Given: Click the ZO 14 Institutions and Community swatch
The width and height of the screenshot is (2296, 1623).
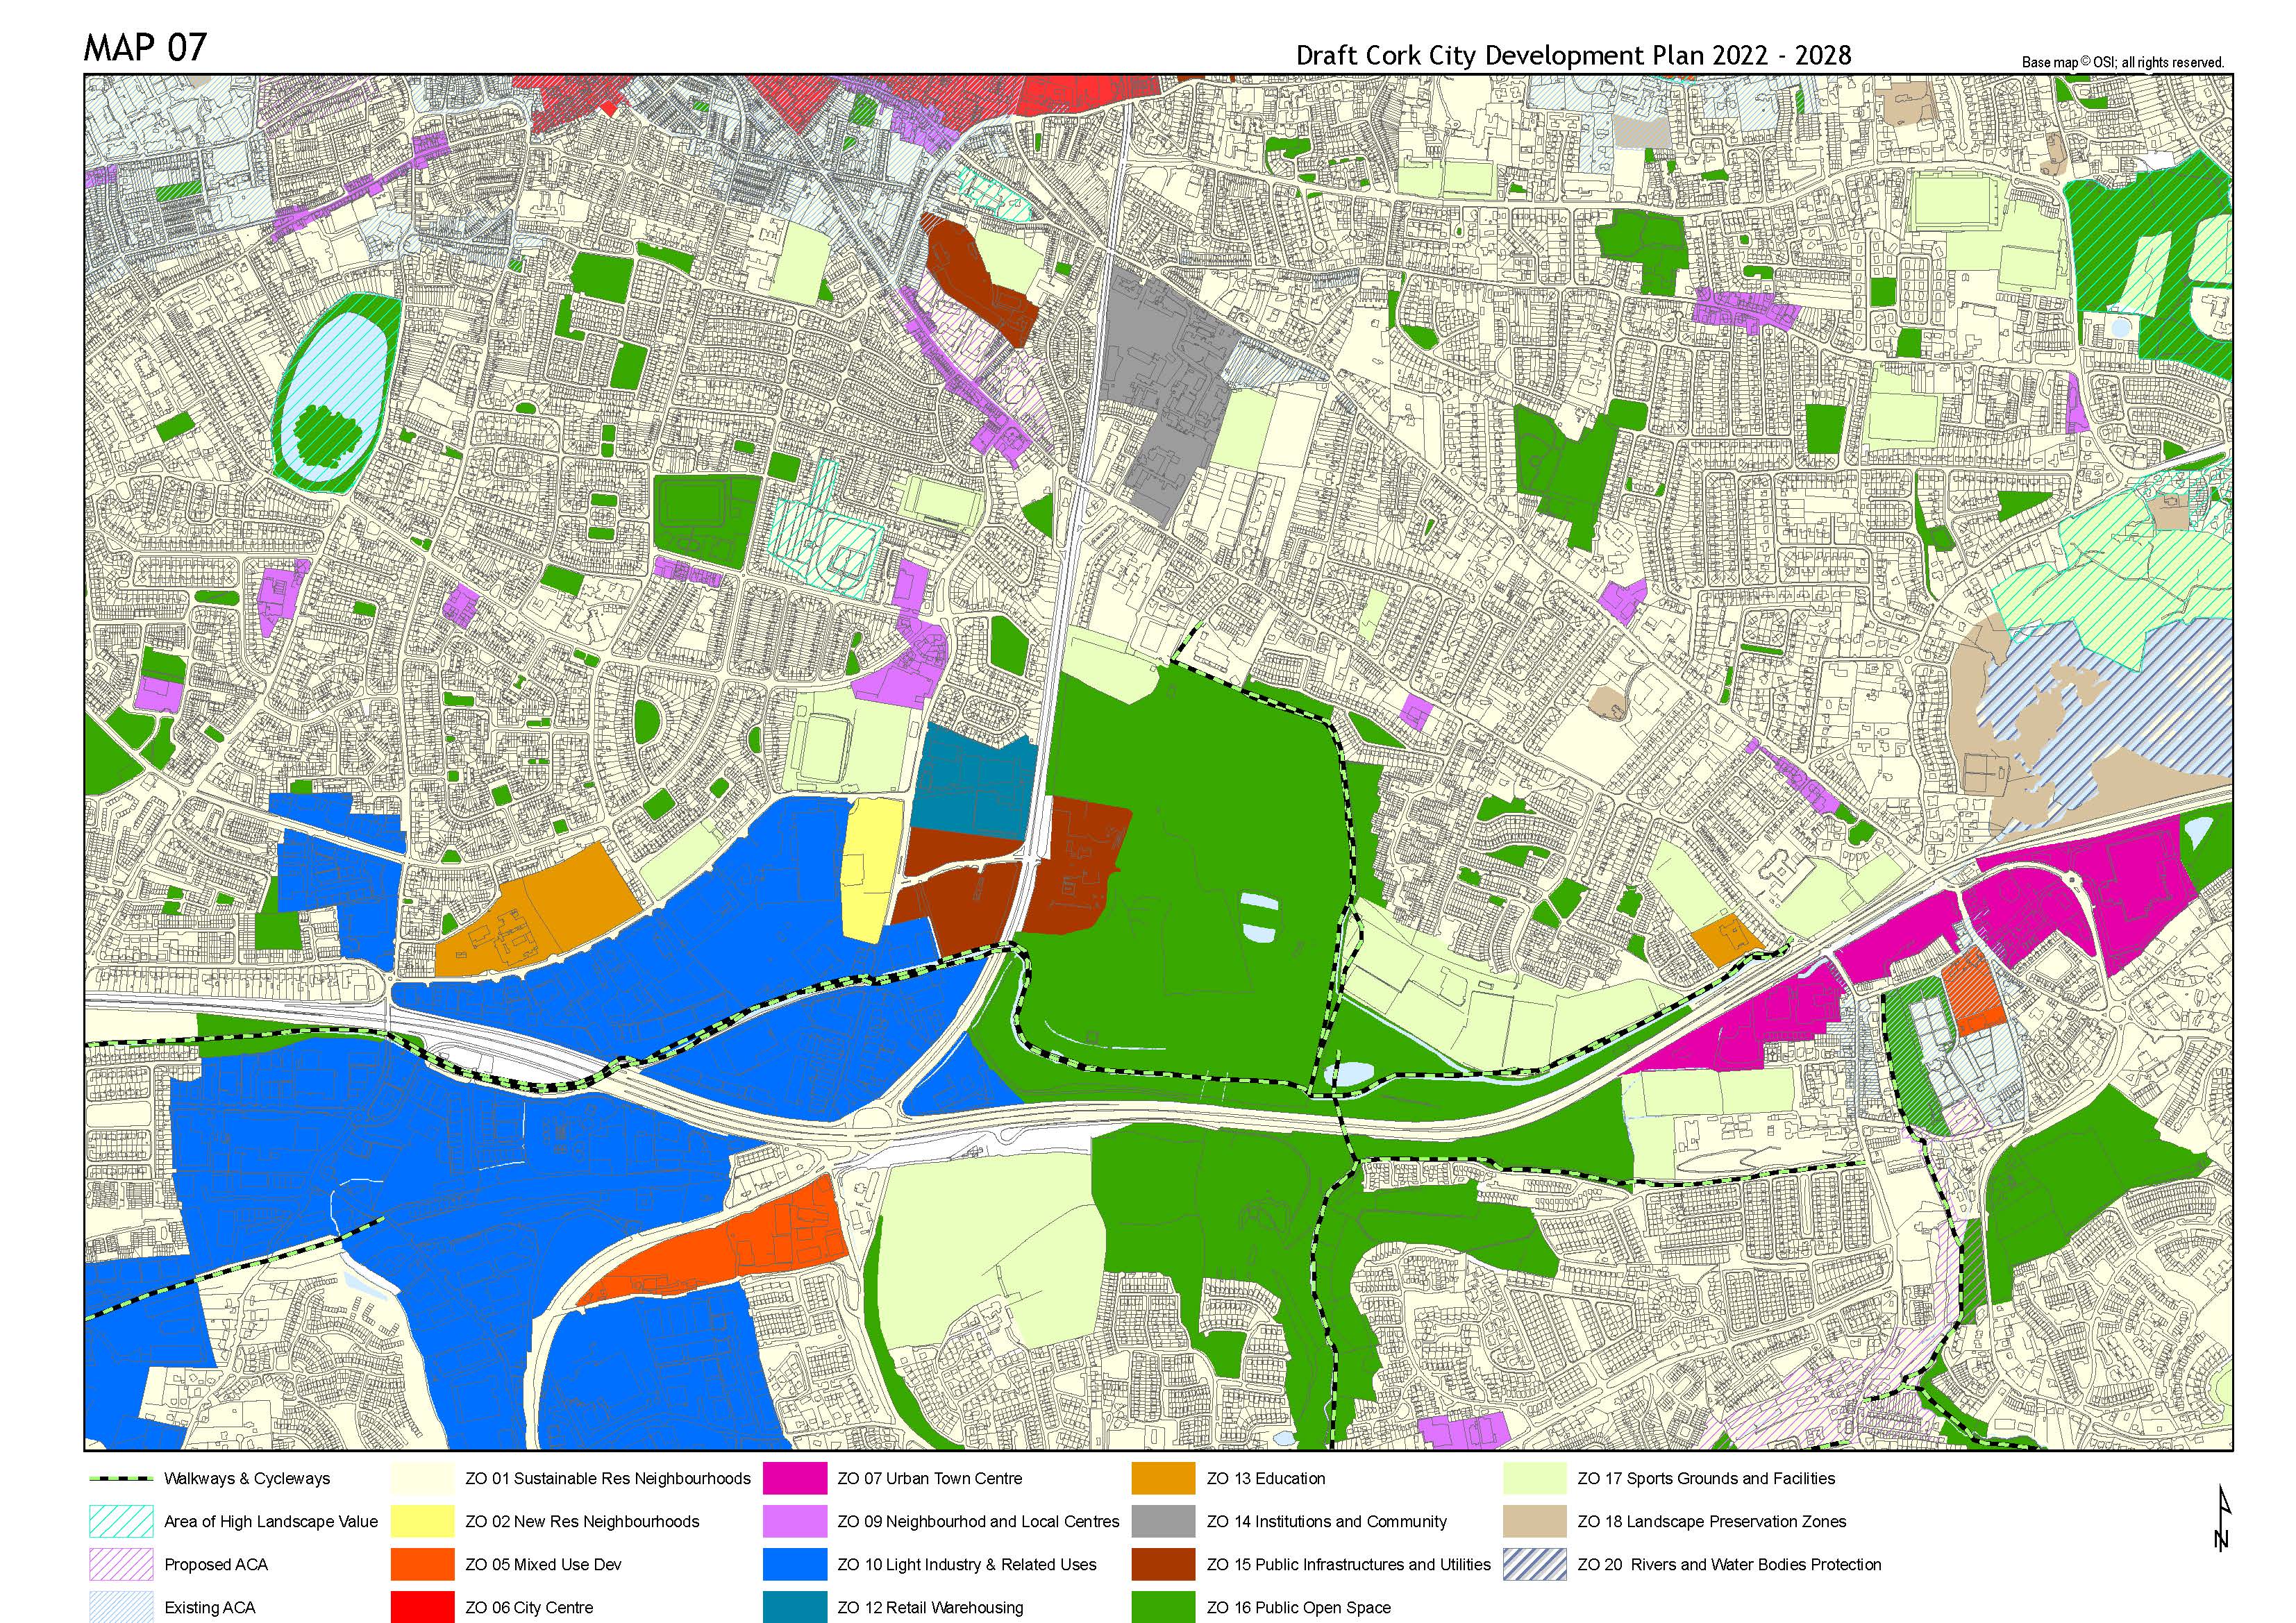Looking at the screenshot, I should point(1164,1521).
